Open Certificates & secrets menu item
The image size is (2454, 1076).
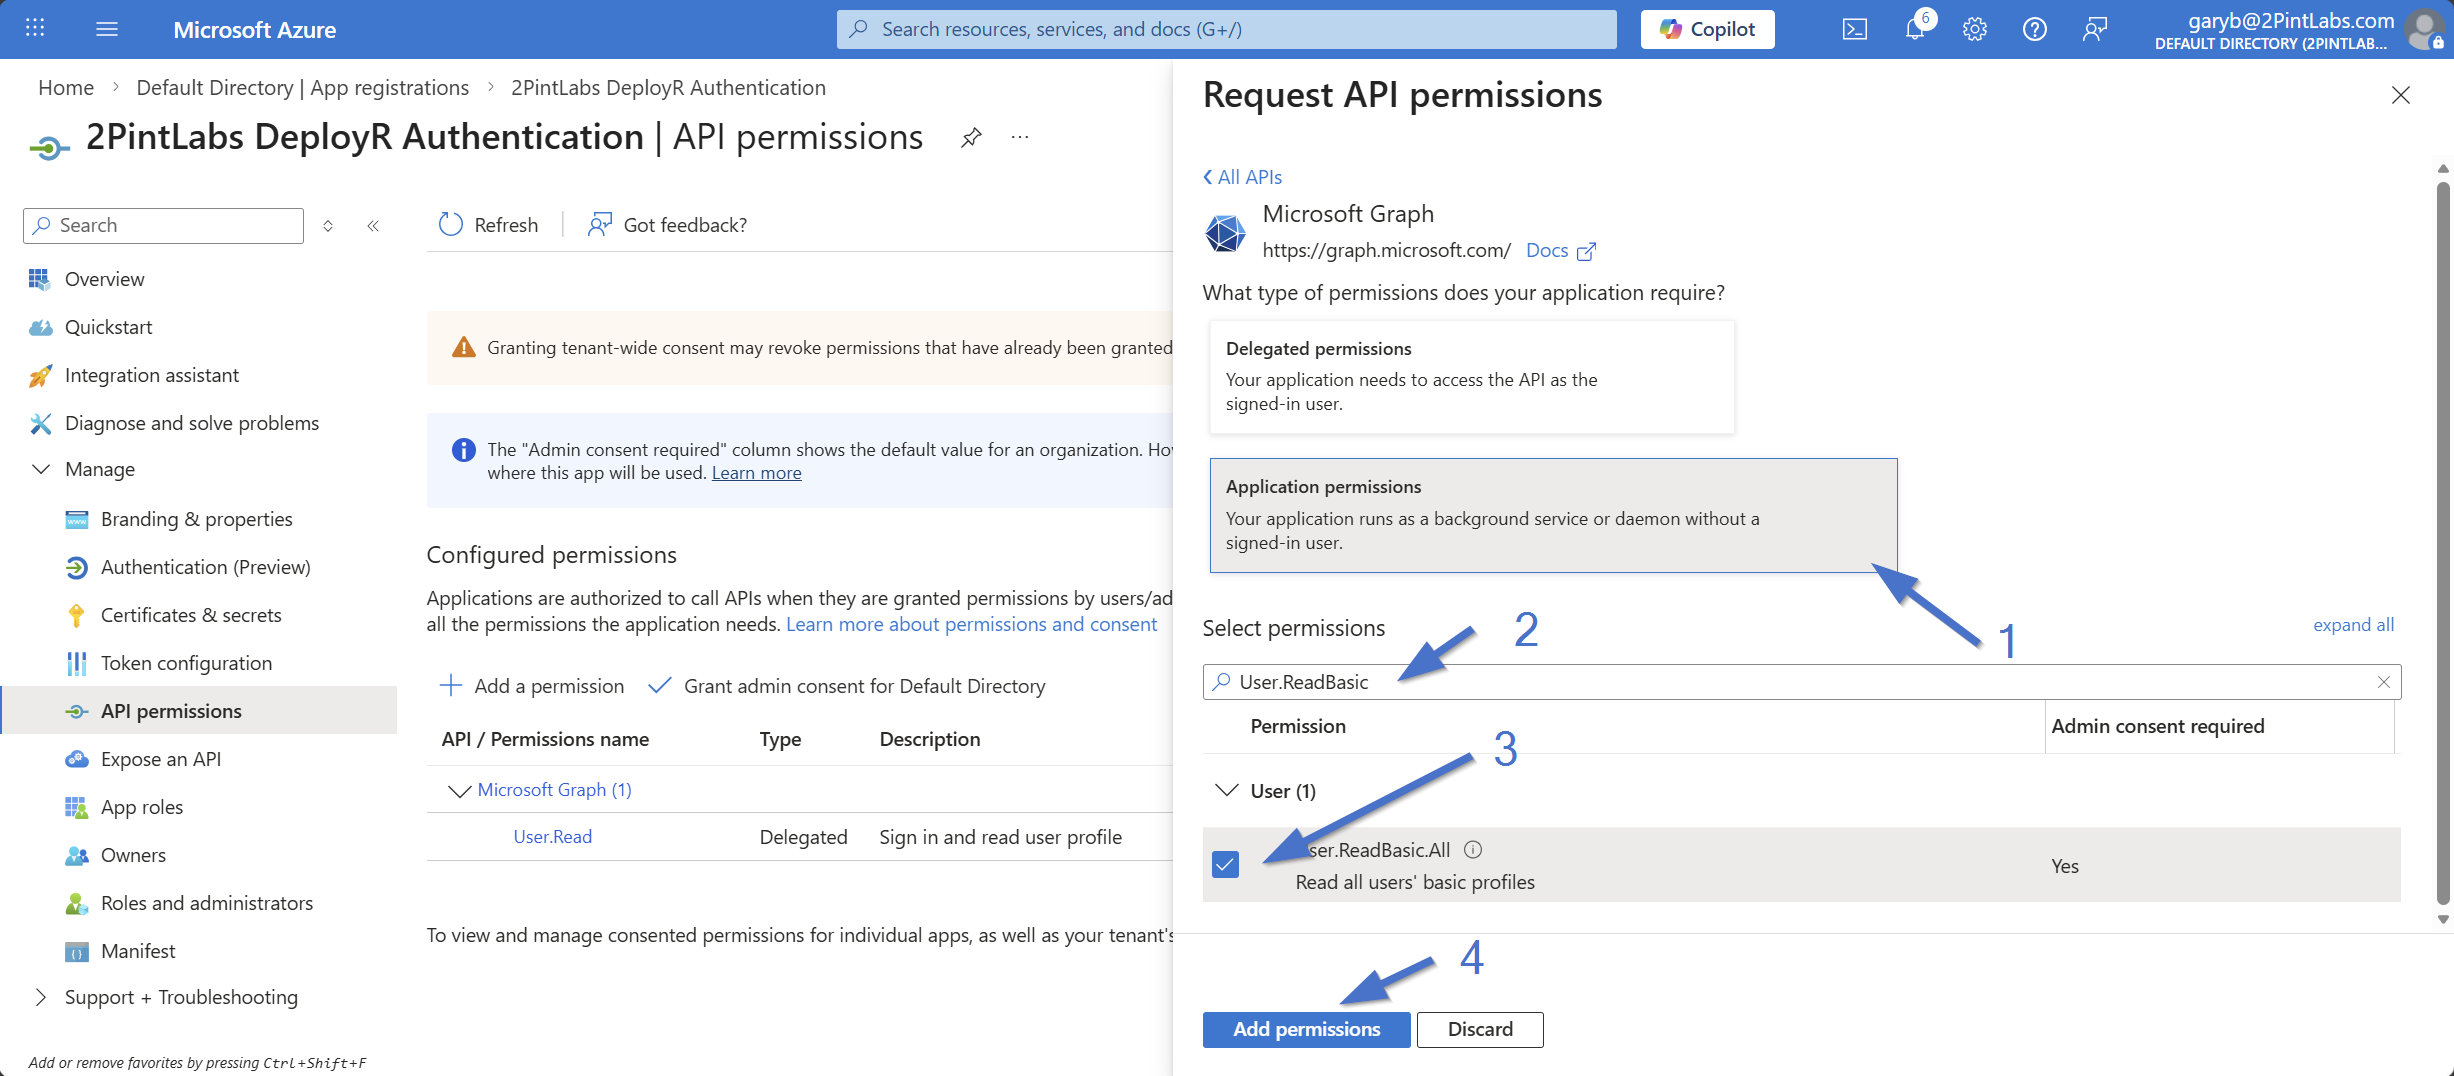coord(191,615)
